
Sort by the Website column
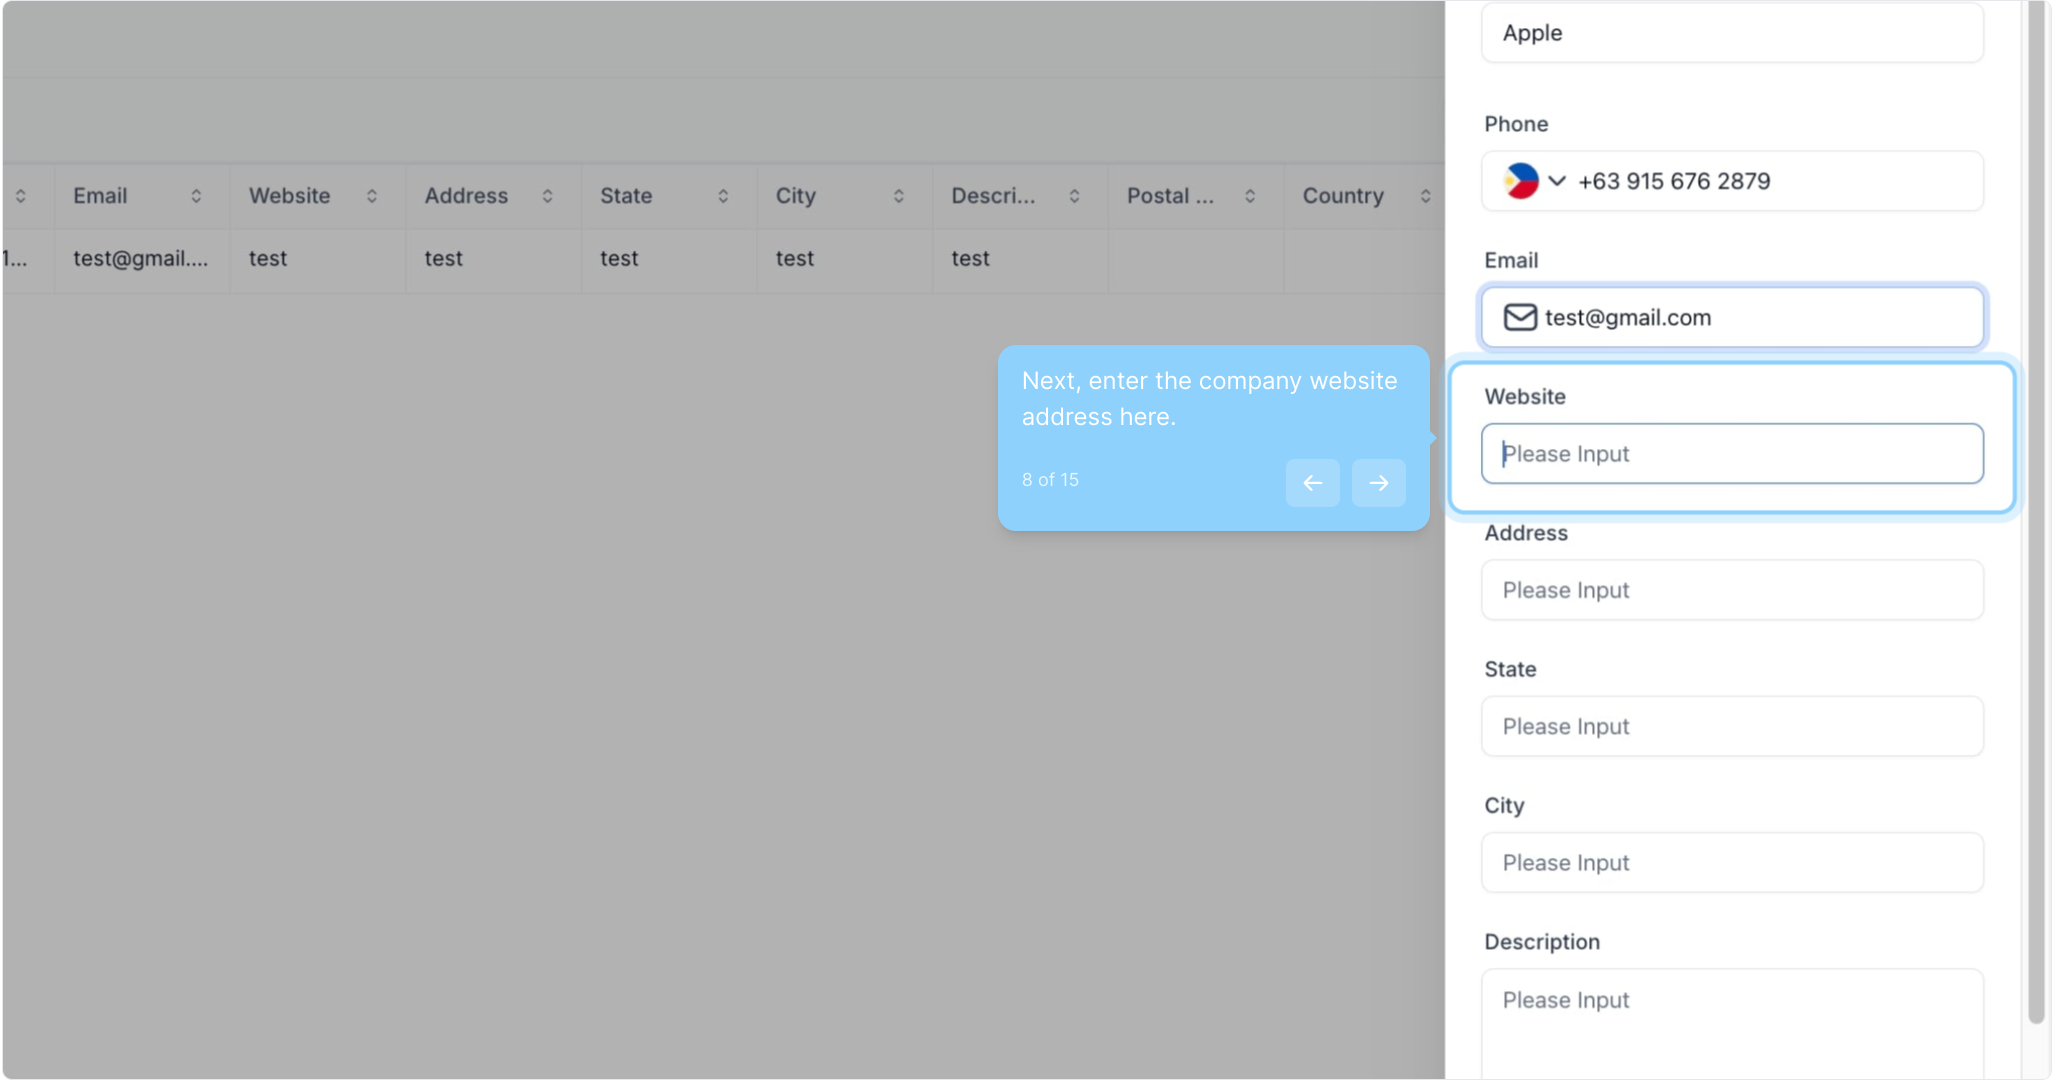[x=372, y=196]
